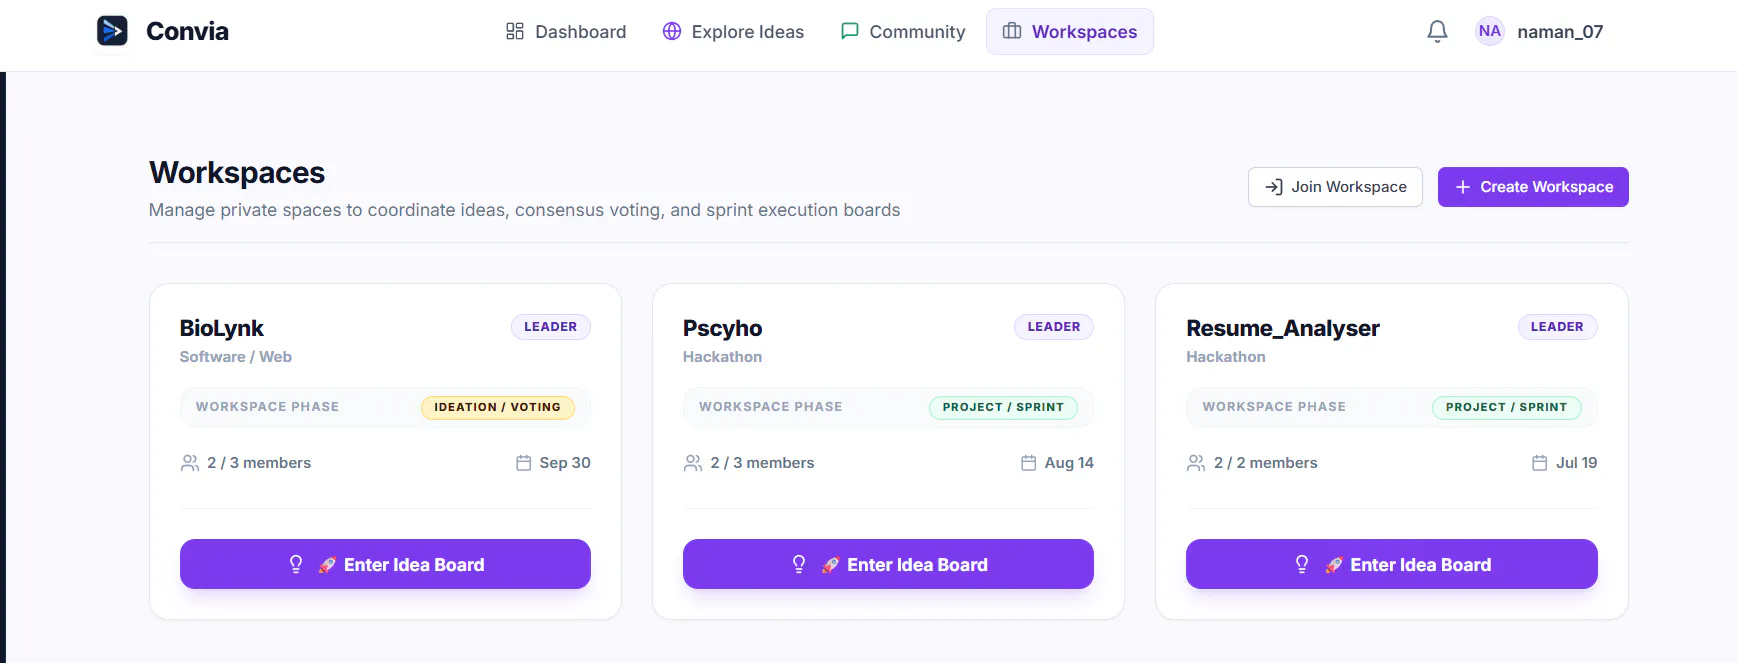This screenshot has width=1737, height=663.
Task: Open the Pscyho idea board
Action: coord(888,564)
